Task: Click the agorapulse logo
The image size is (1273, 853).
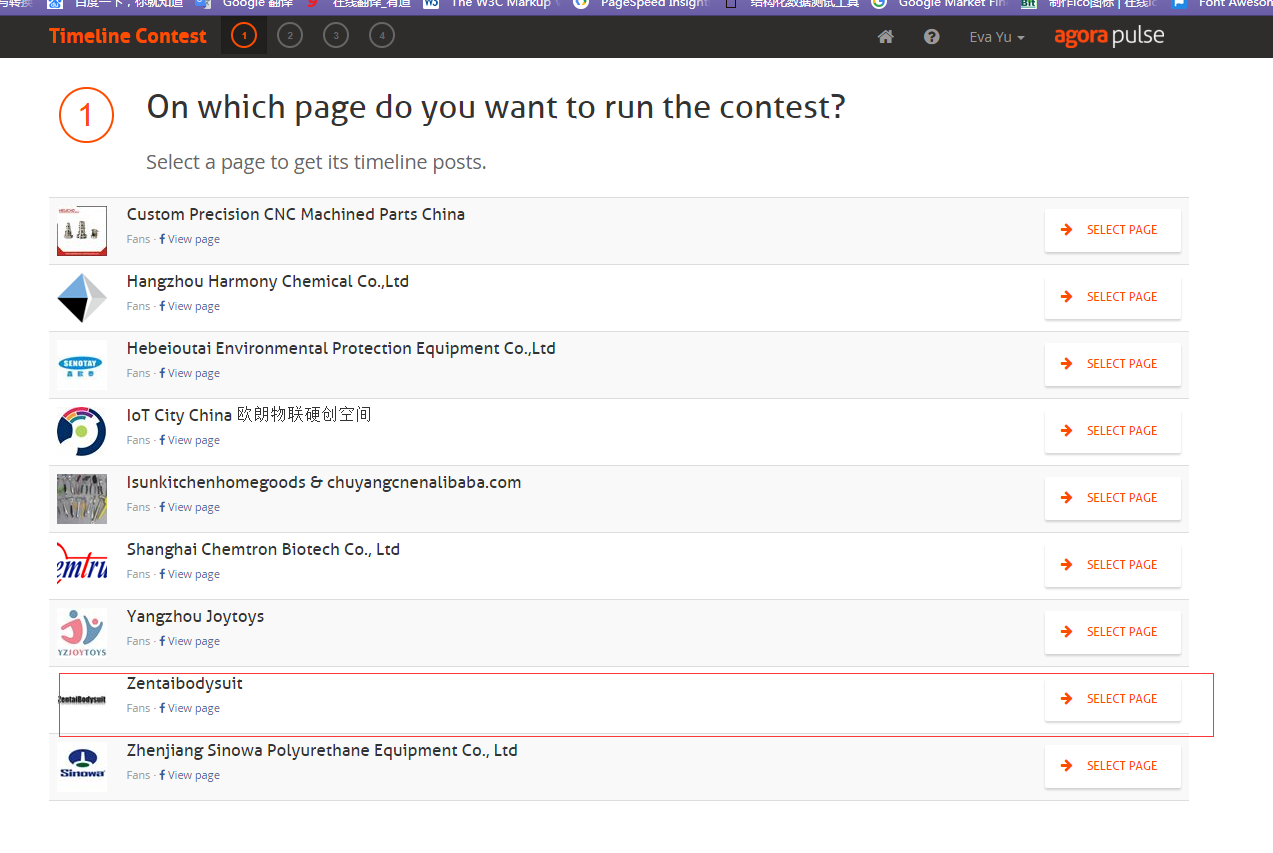Action: [1109, 37]
